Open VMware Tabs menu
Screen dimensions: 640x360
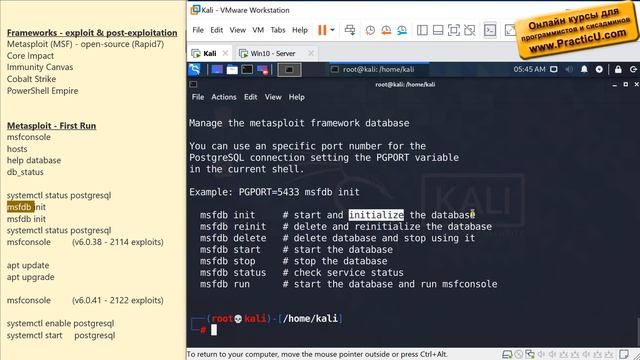tap(278, 30)
